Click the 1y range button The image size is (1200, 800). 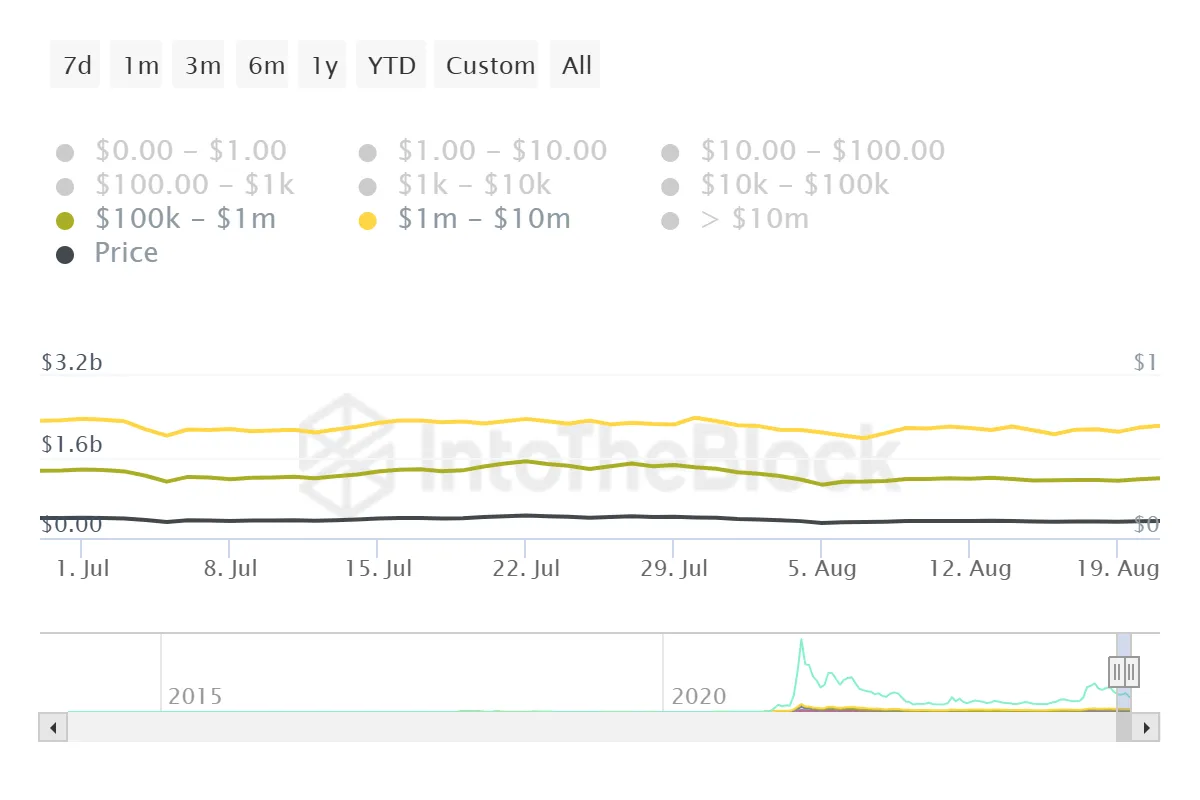pyautogui.click(x=324, y=66)
